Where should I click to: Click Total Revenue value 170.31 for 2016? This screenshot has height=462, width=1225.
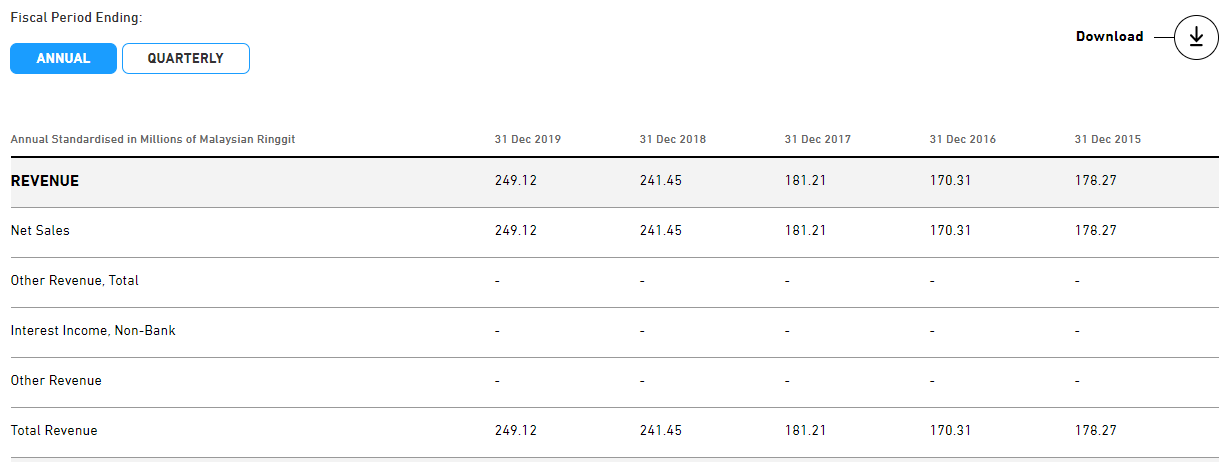(951, 431)
